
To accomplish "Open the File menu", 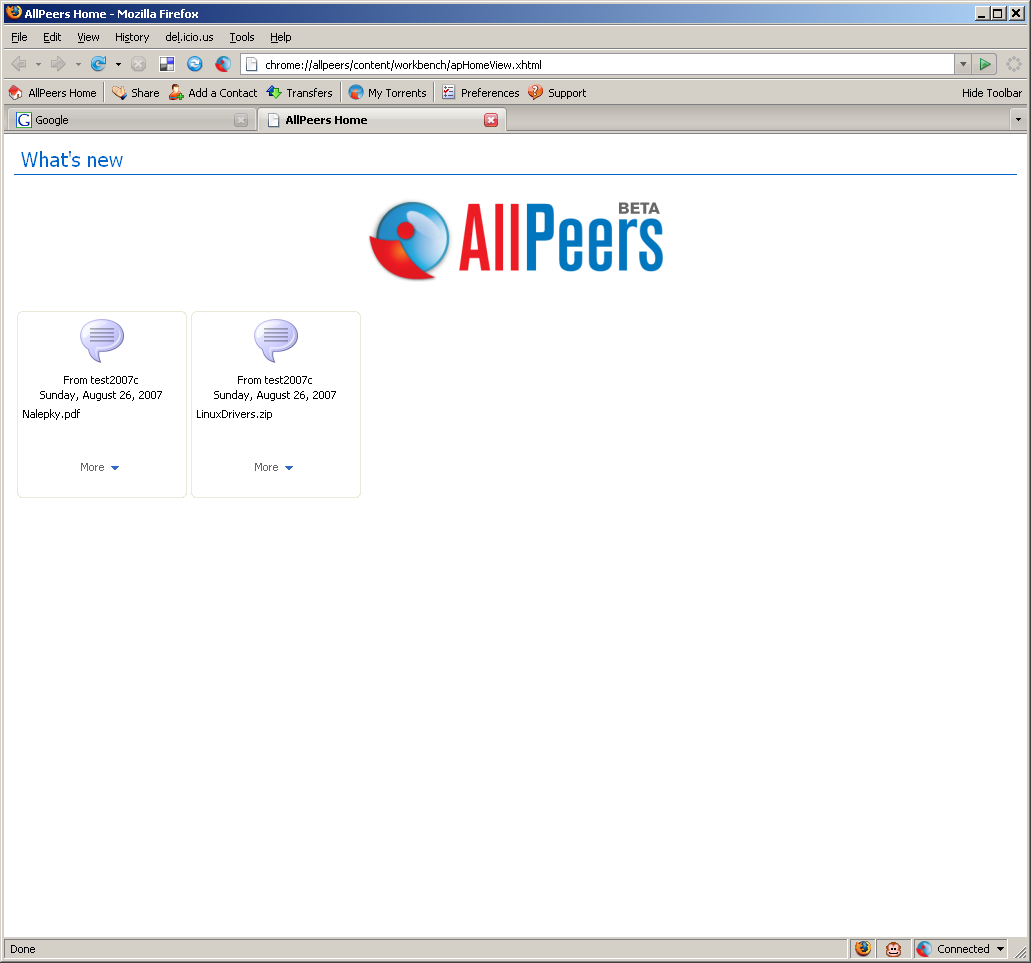I will [x=19, y=37].
